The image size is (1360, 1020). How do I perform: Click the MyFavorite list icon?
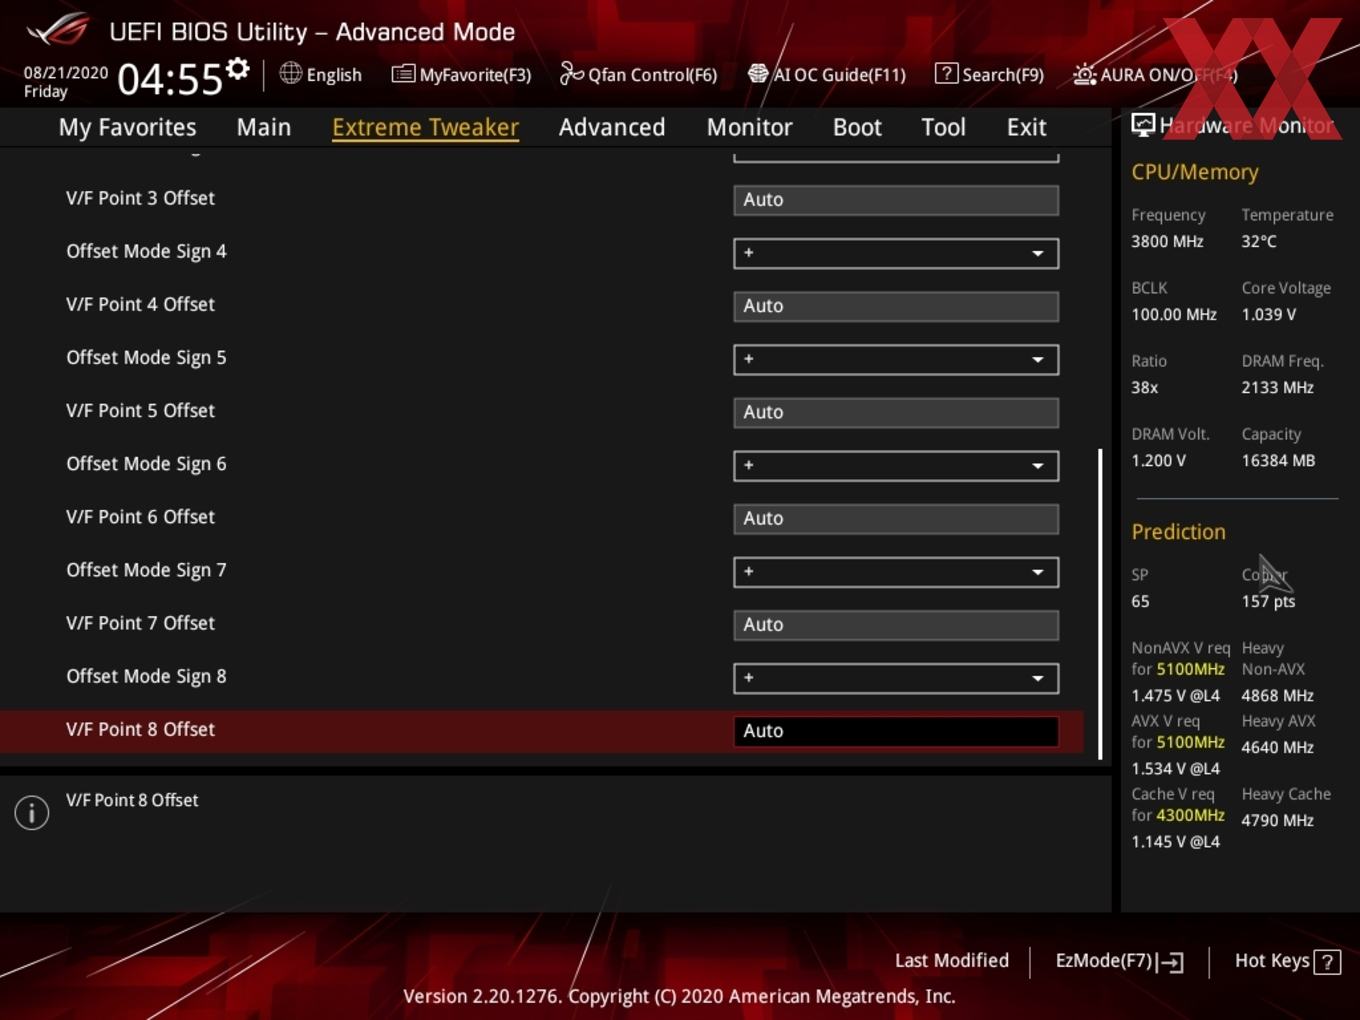click(x=403, y=74)
